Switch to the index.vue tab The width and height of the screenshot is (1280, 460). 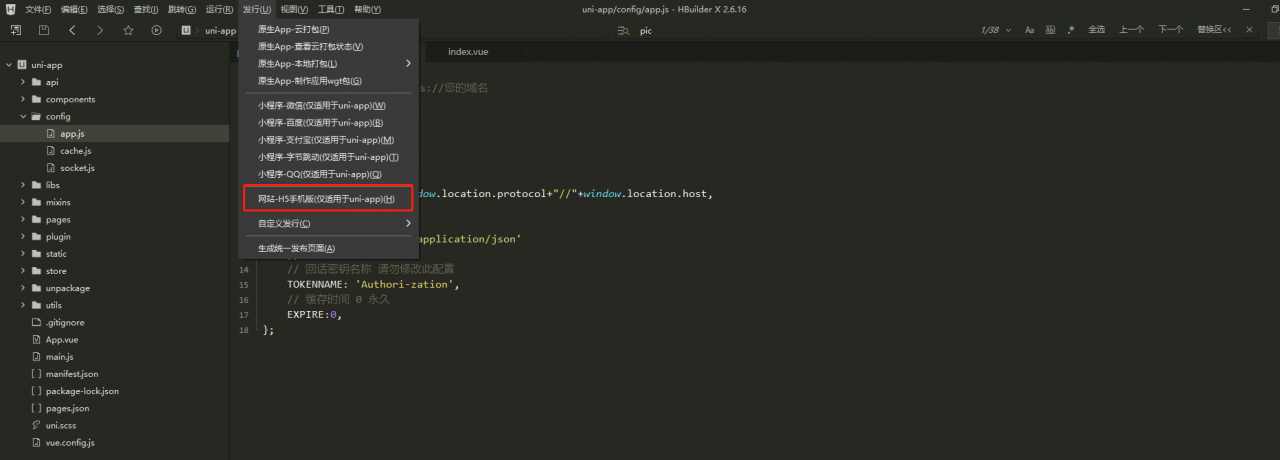click(x=468, y=51)
